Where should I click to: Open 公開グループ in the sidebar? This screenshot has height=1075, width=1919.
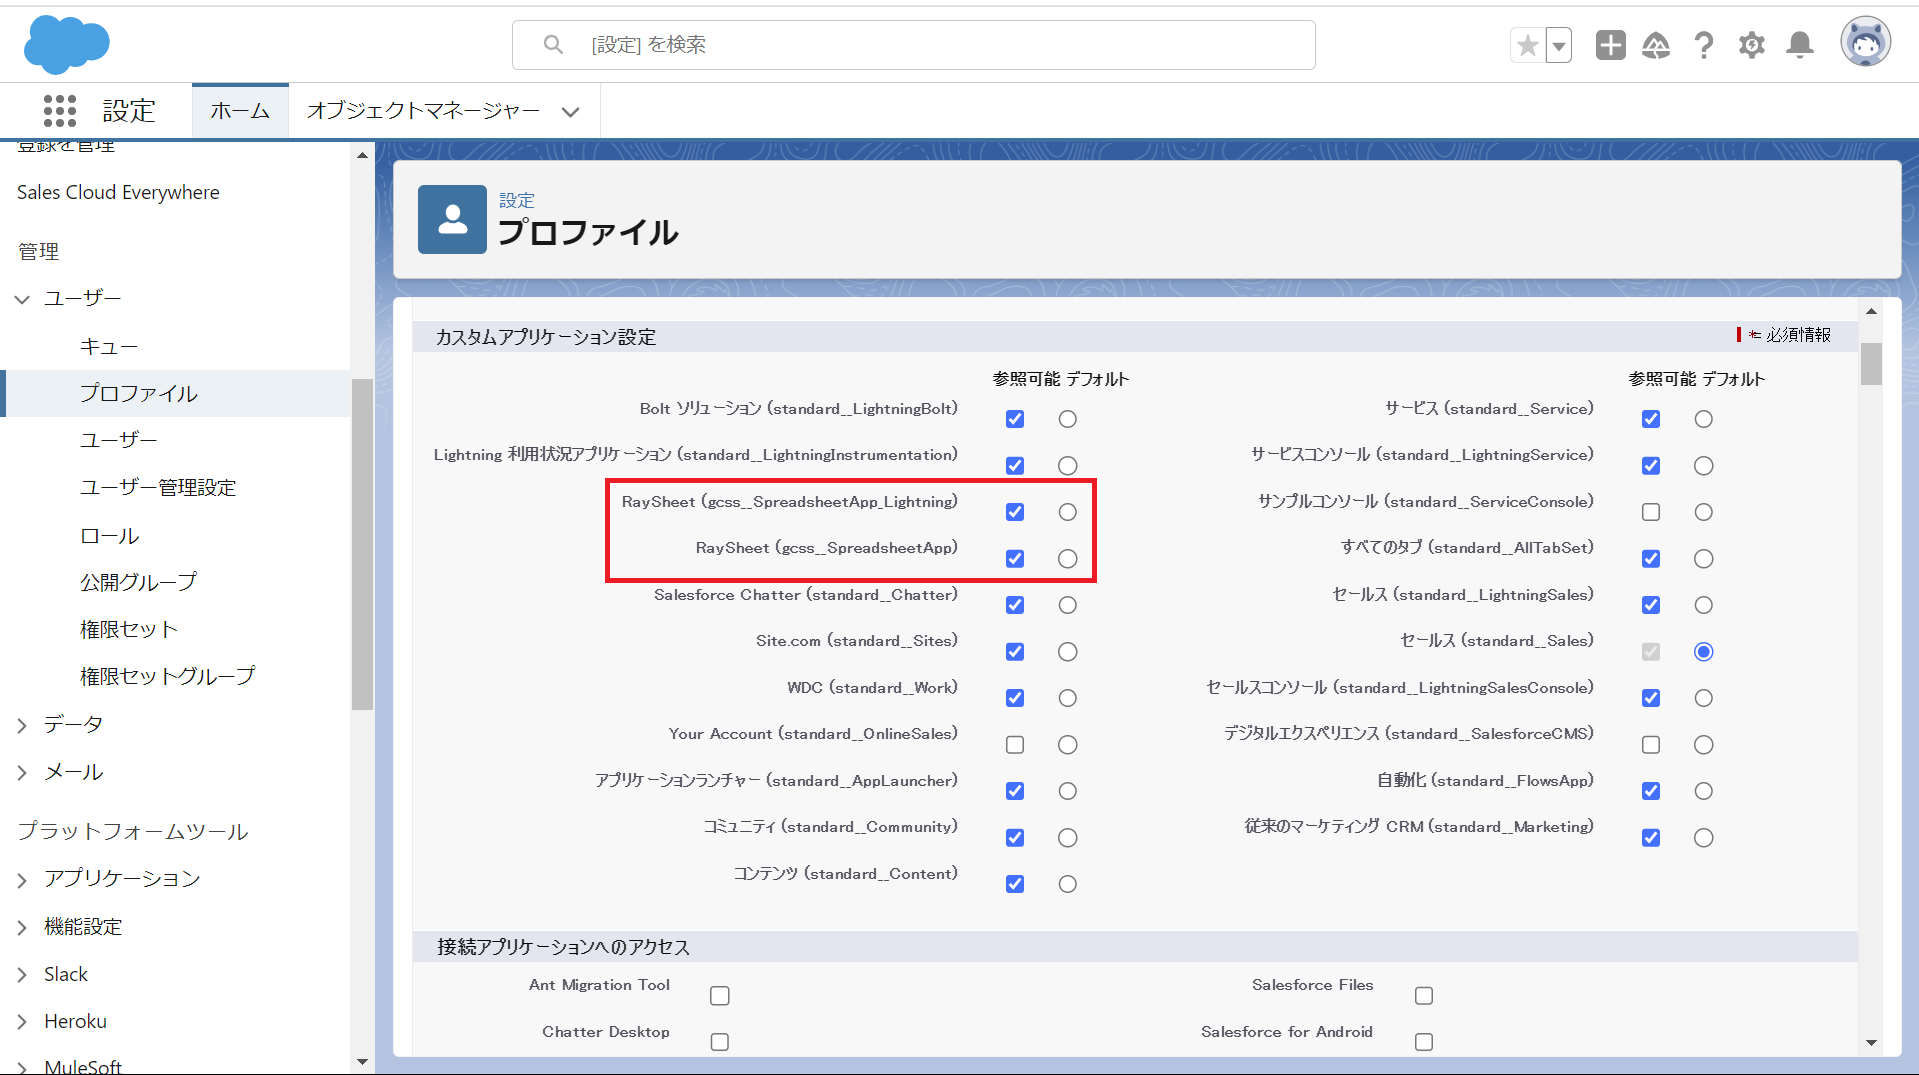138,582
